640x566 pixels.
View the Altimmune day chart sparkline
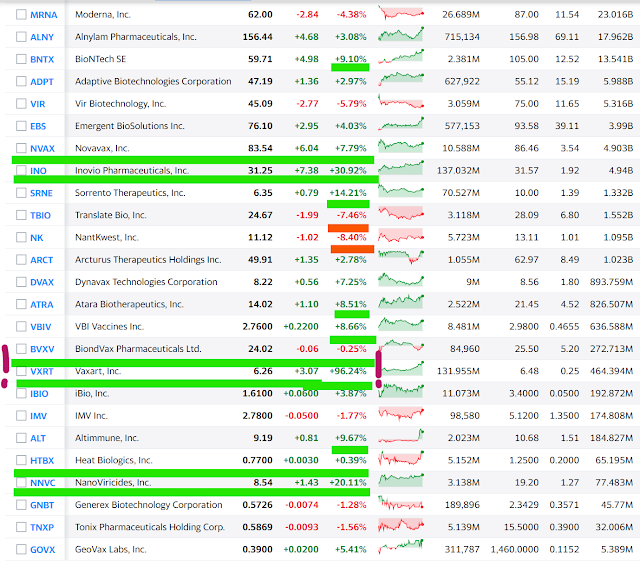coord(401,435)
